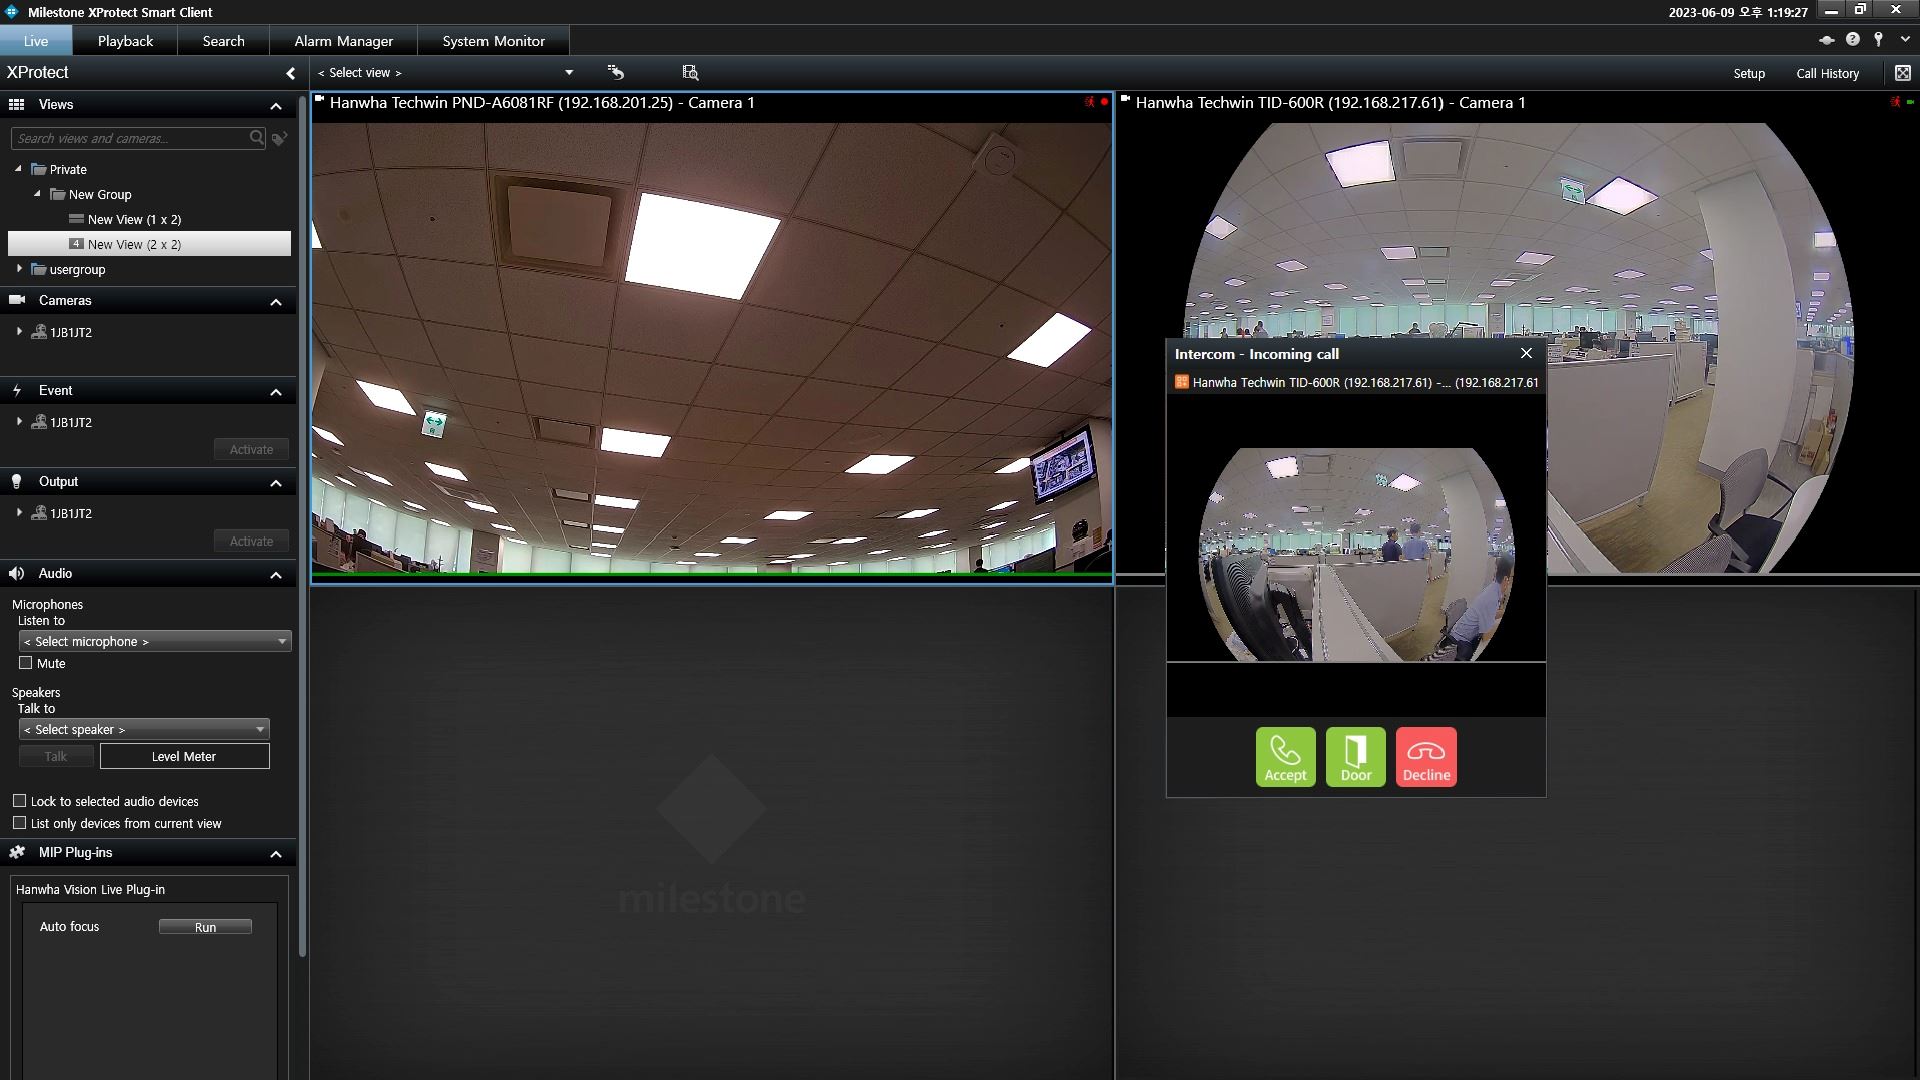The height and width of the screenshot is (1080, 1920).
Task: Click the status indicator icon
Action: [1826, 40]
